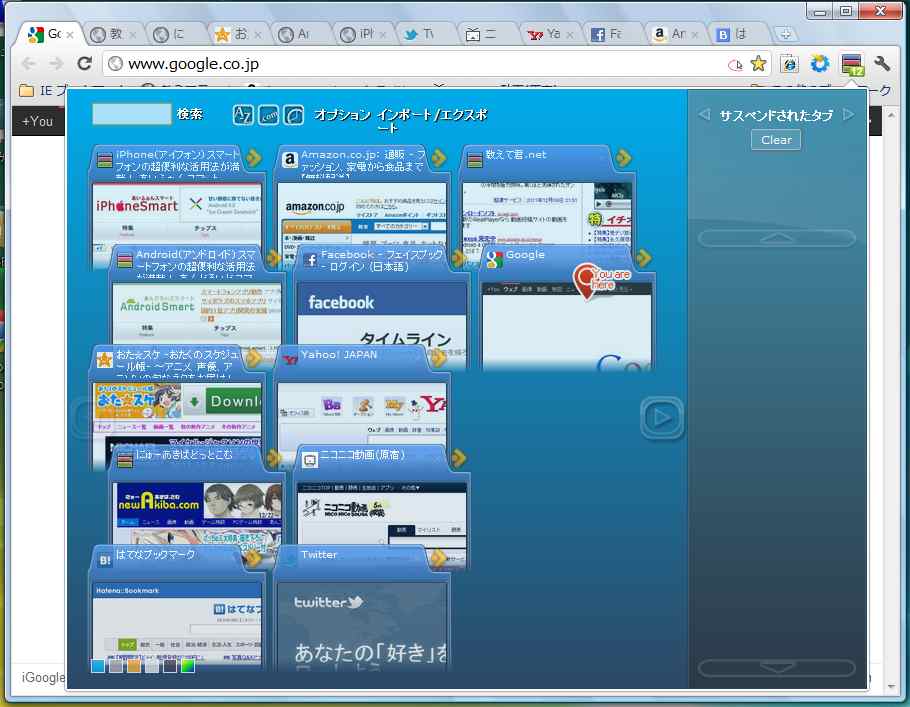Open the インポート/エクスポート link
Viewport: 910px width, 707px height.
click(432, 121)
